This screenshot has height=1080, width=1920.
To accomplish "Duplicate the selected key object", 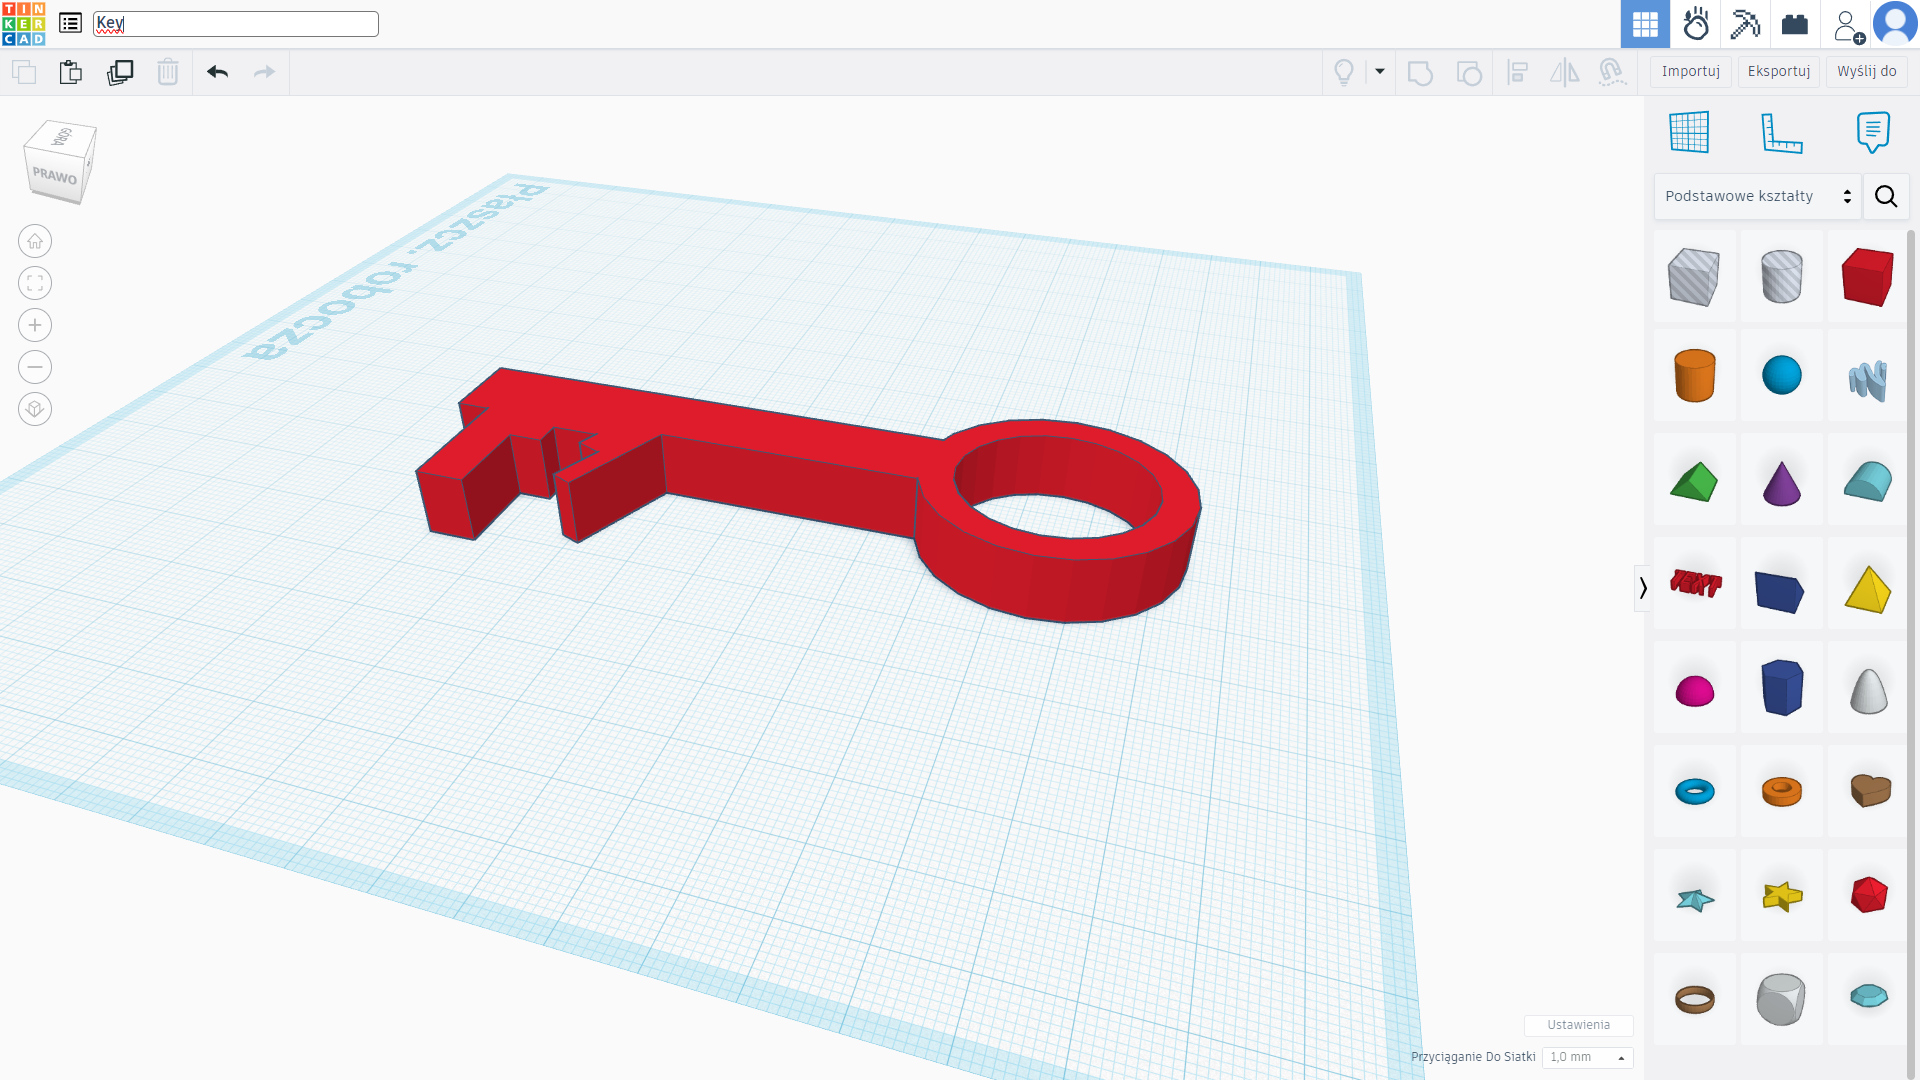I will click(120, 72).
